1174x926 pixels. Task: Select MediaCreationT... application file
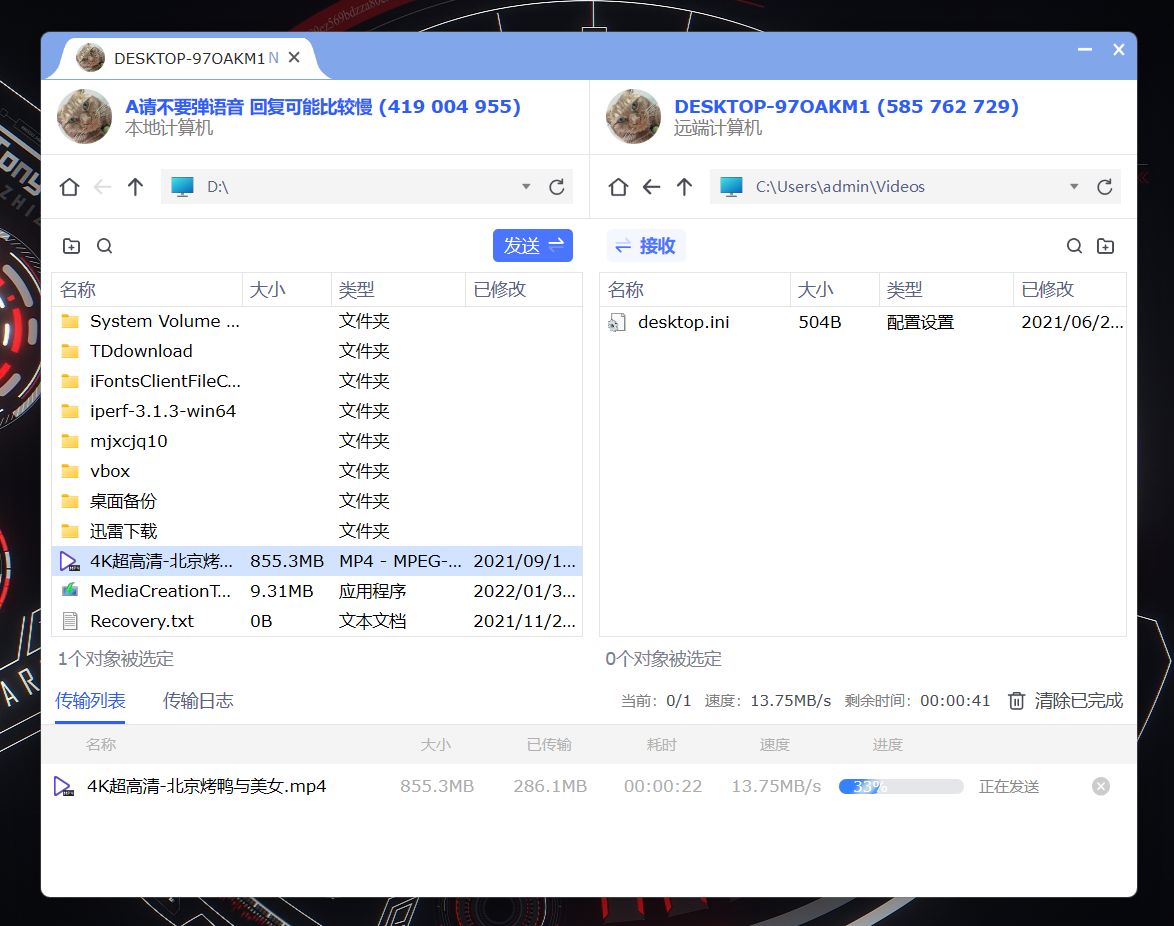pos(317,591)
